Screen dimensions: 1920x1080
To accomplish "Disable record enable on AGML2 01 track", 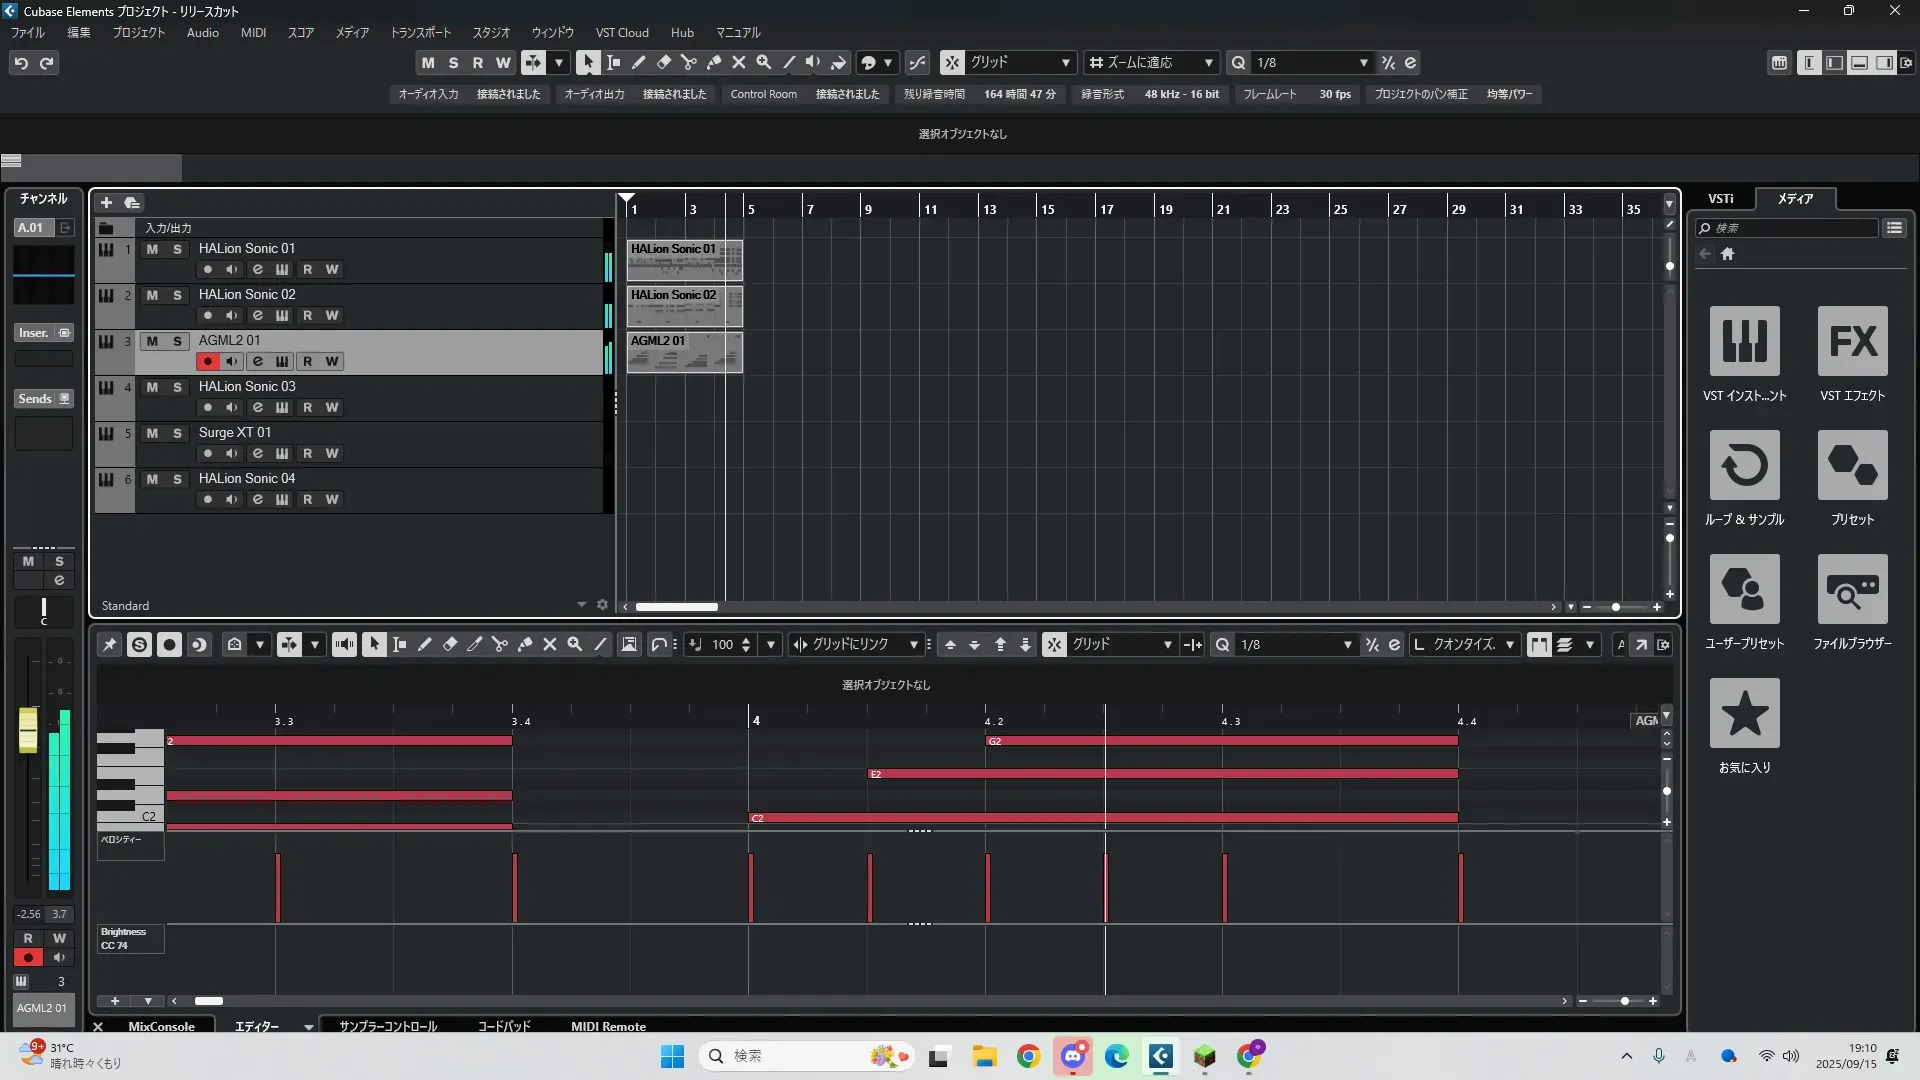I will tap(207, 361).
